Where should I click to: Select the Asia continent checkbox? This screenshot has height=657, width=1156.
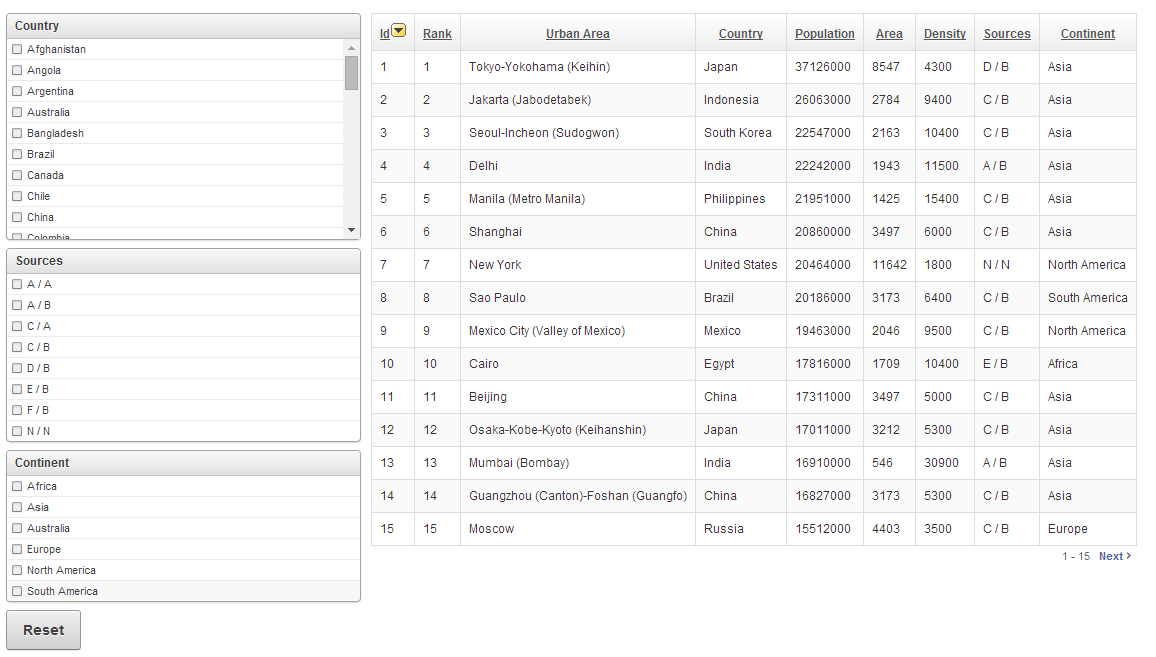click(x=17, y=507)
